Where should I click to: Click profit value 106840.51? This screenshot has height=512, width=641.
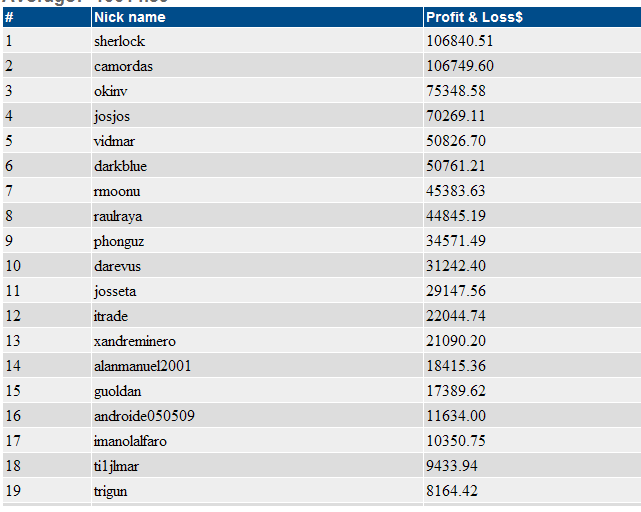[x=459, y=41]
